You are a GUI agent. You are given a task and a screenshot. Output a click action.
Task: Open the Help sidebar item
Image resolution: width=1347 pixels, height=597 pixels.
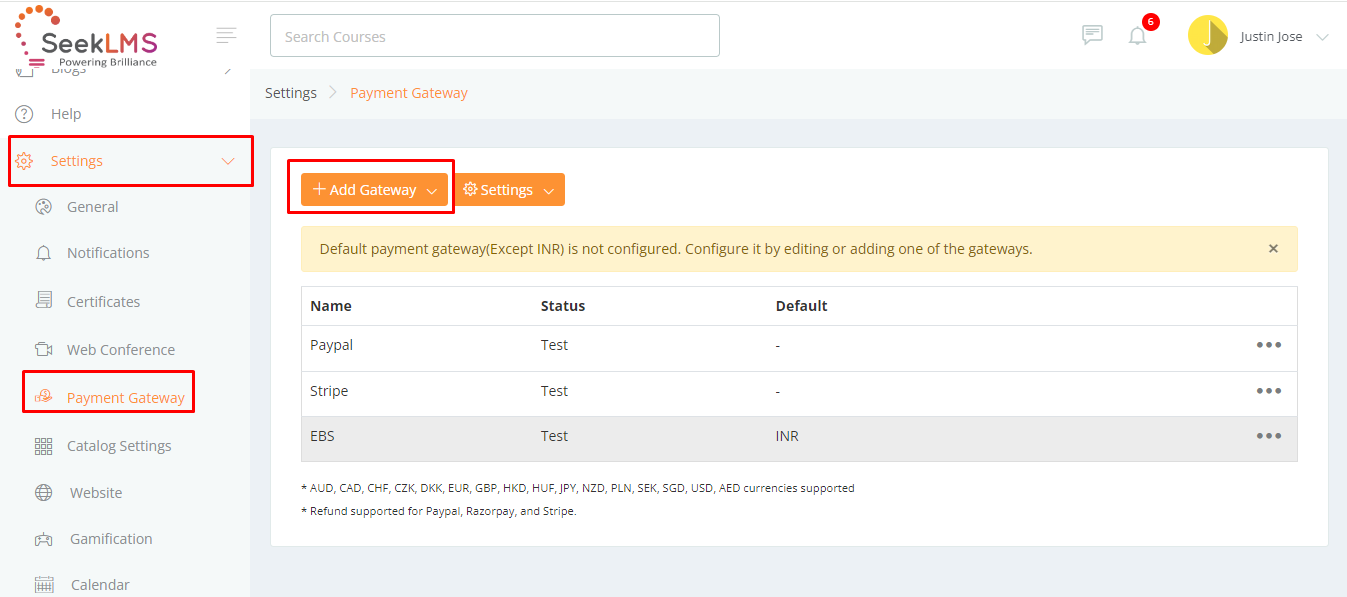66,114
